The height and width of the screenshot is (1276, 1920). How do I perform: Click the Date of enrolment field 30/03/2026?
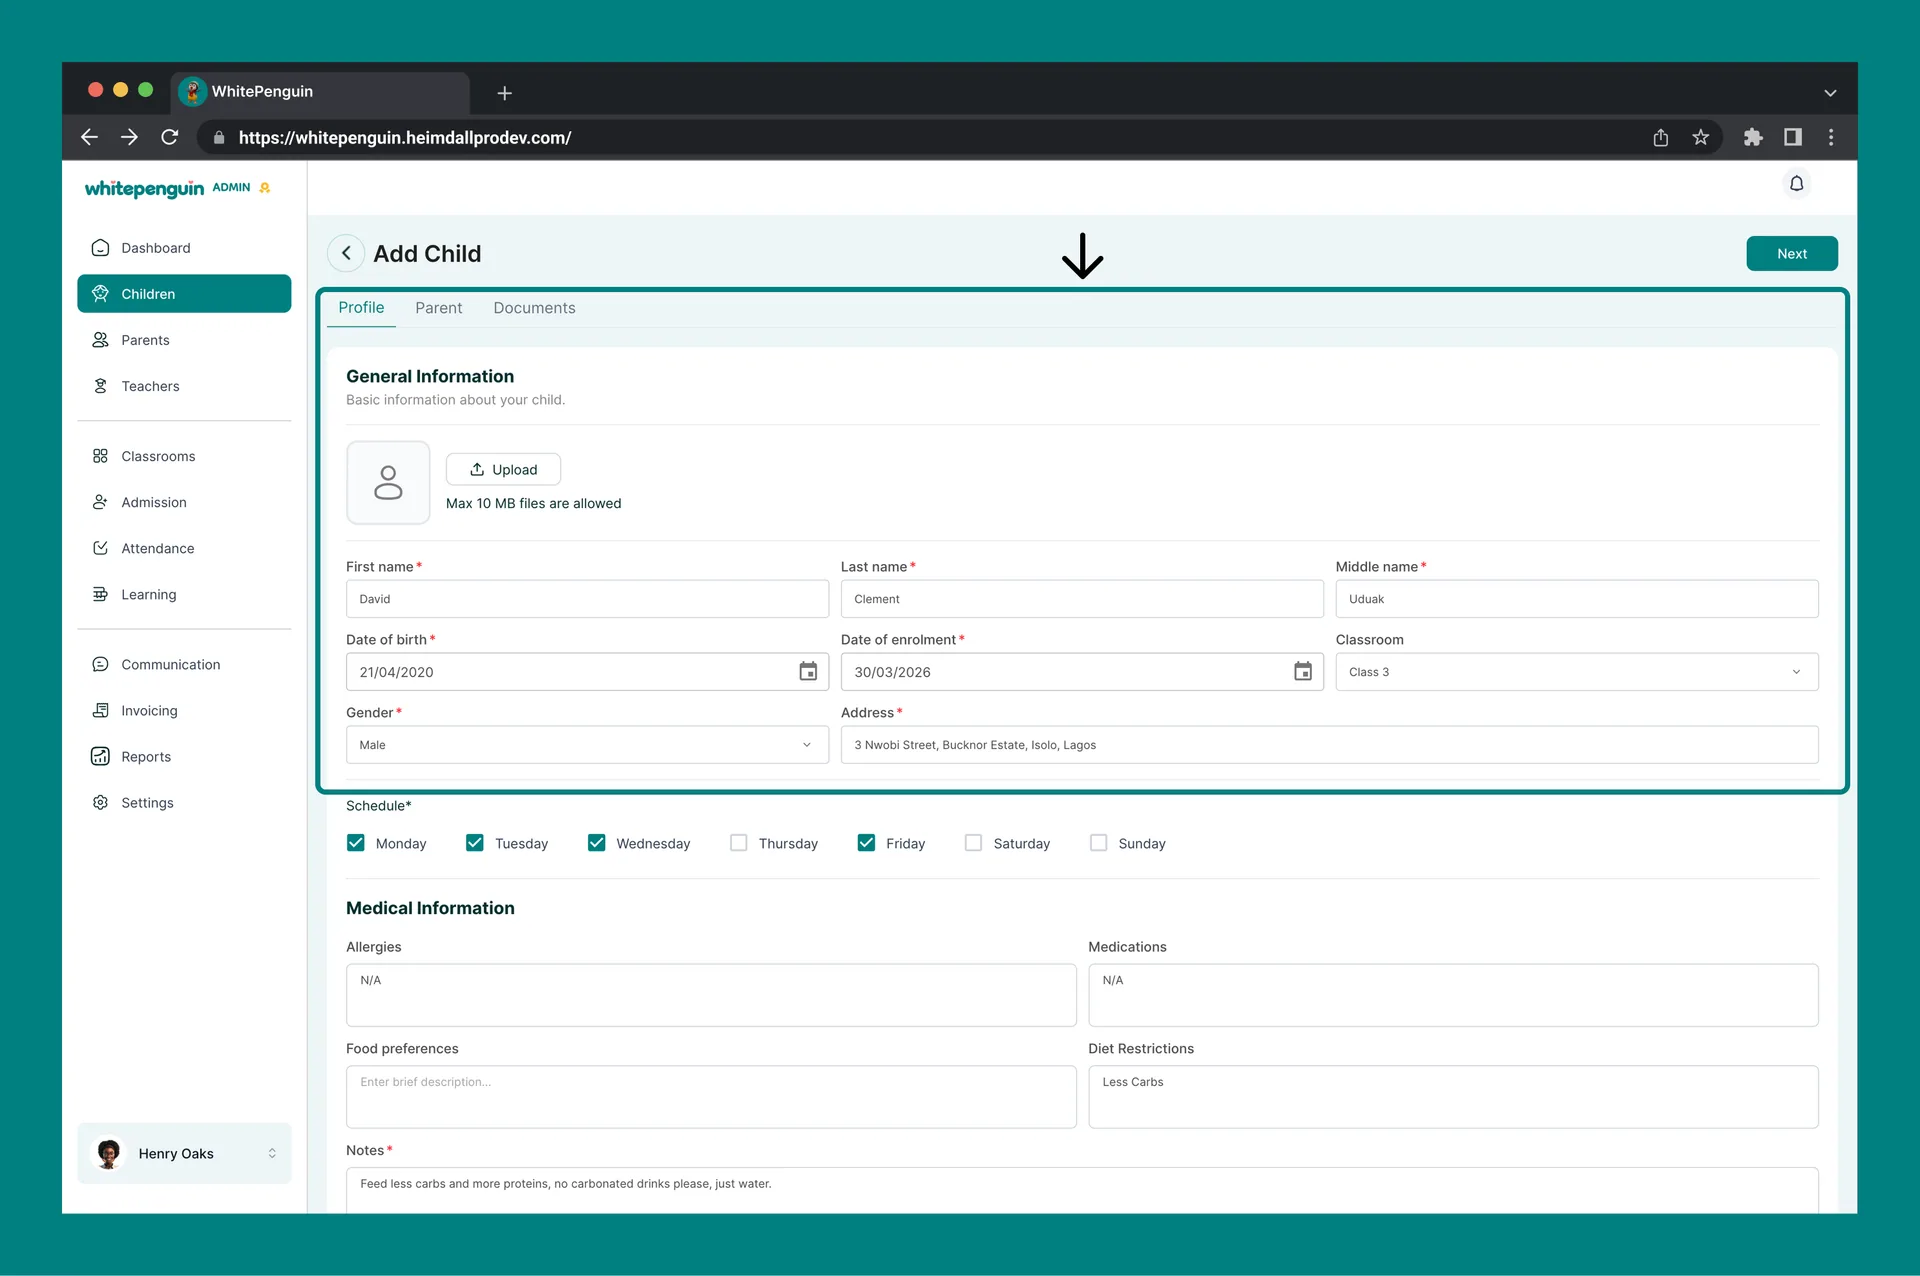click(1082, 672)
